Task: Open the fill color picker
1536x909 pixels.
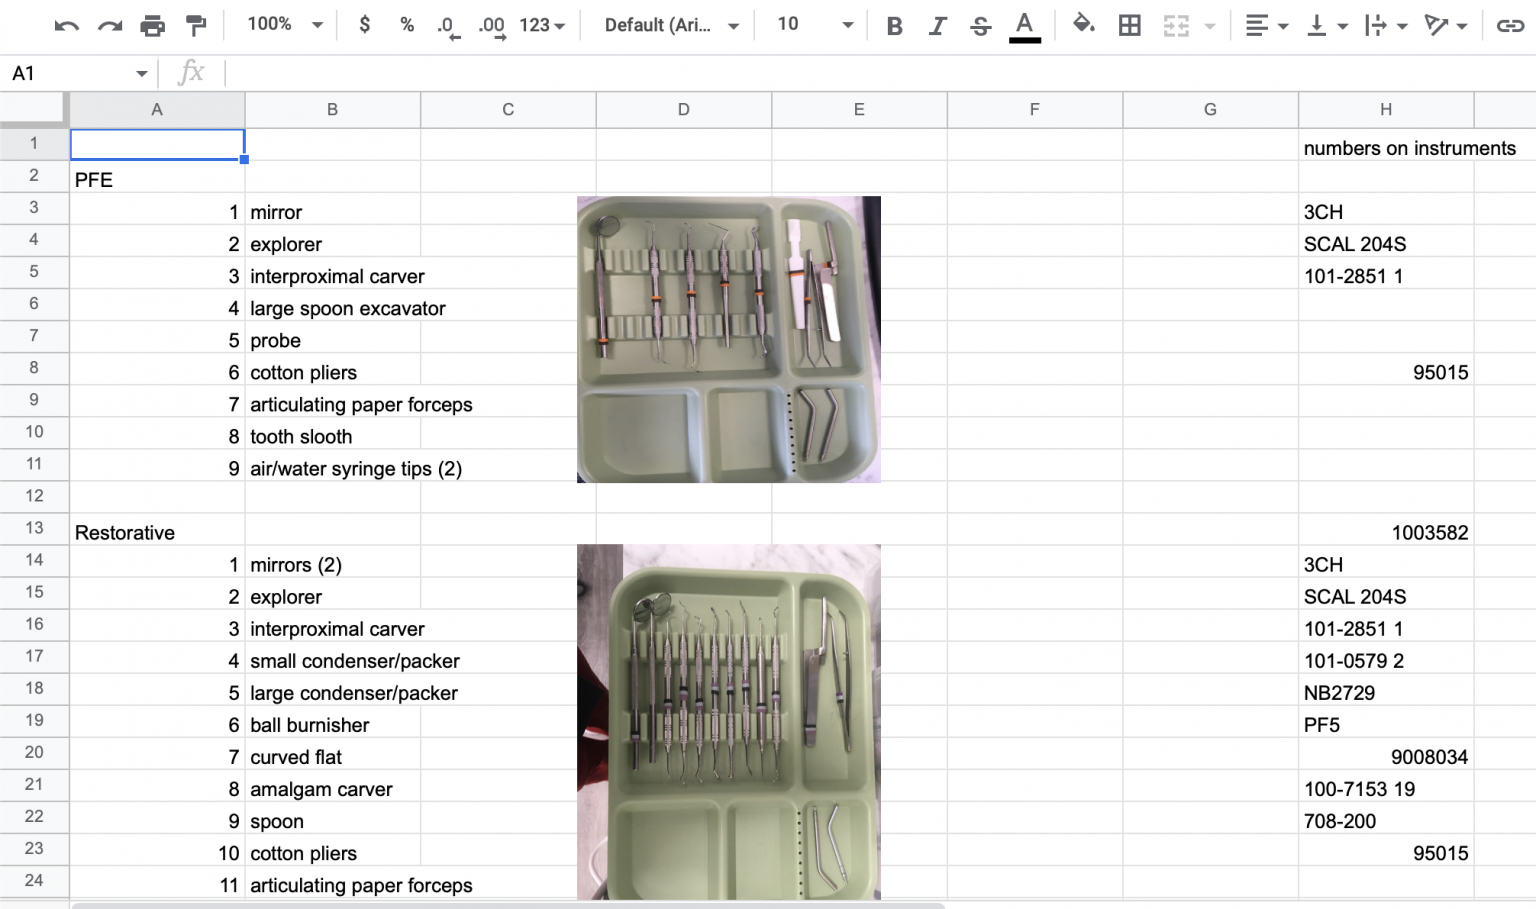Action: click(x=1084, y=25)
